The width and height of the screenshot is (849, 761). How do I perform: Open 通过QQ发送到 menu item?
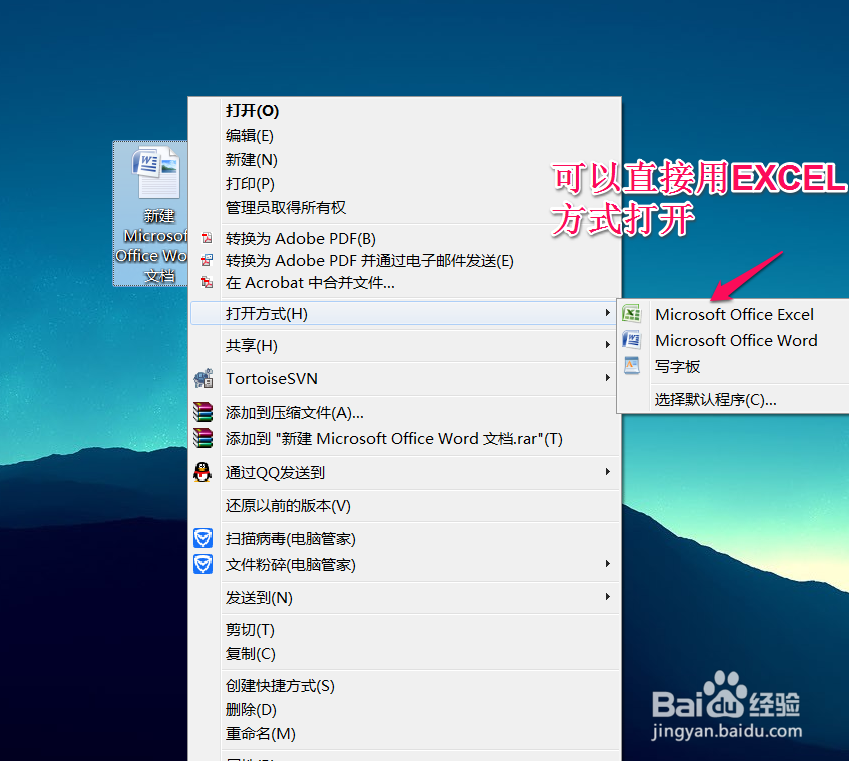click(x=404, y=473)
